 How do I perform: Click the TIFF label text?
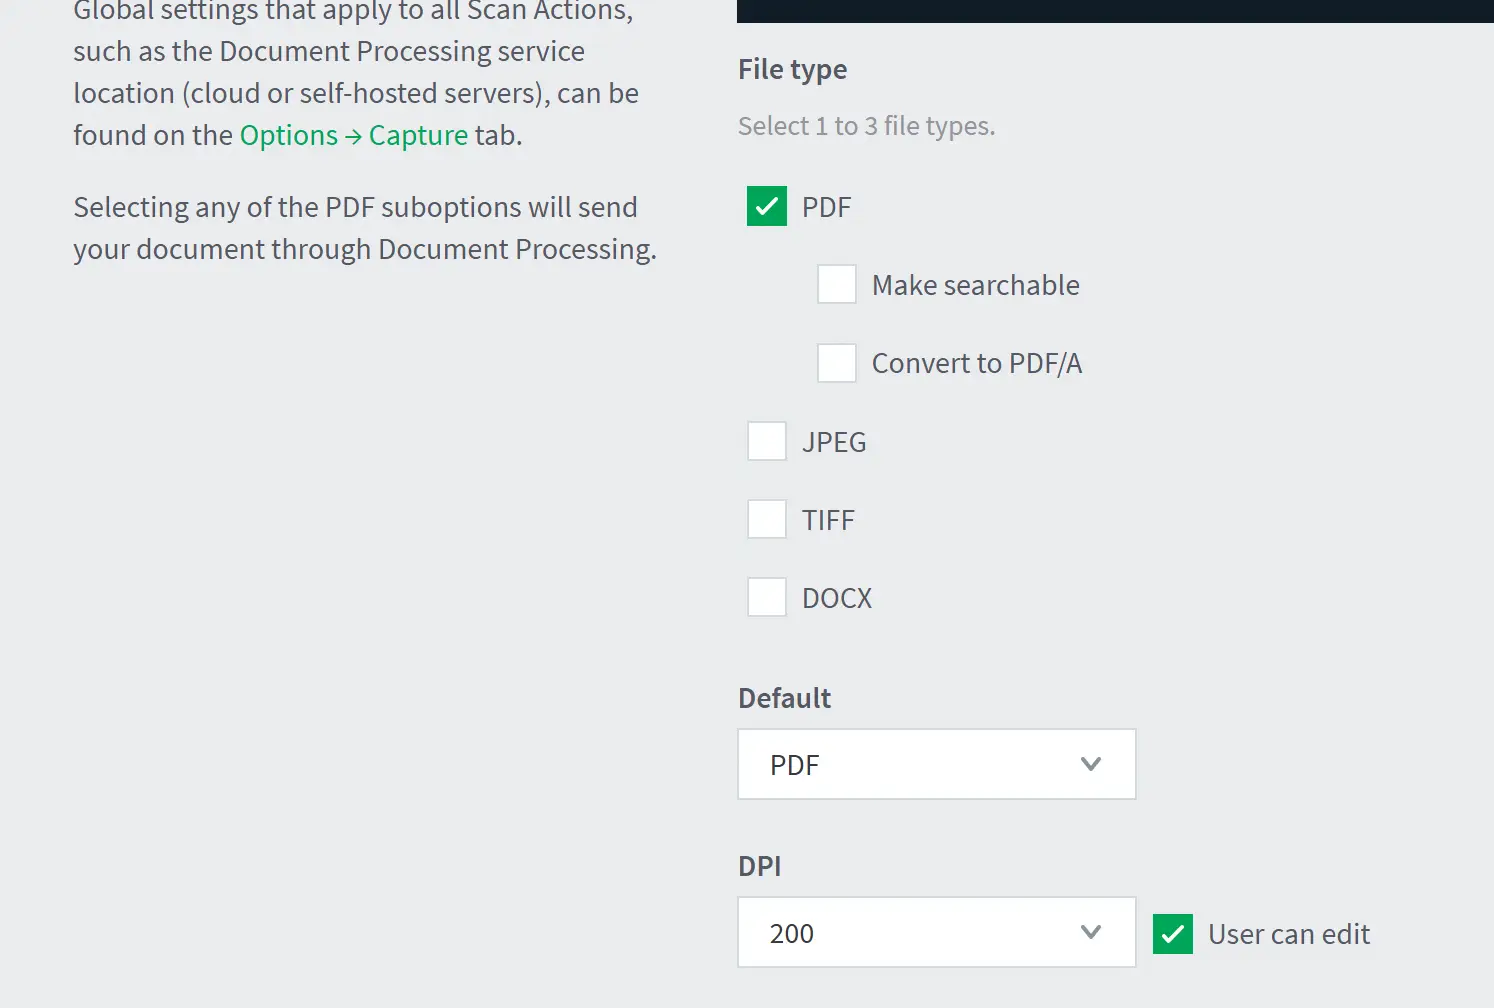(x=828, y=520)
